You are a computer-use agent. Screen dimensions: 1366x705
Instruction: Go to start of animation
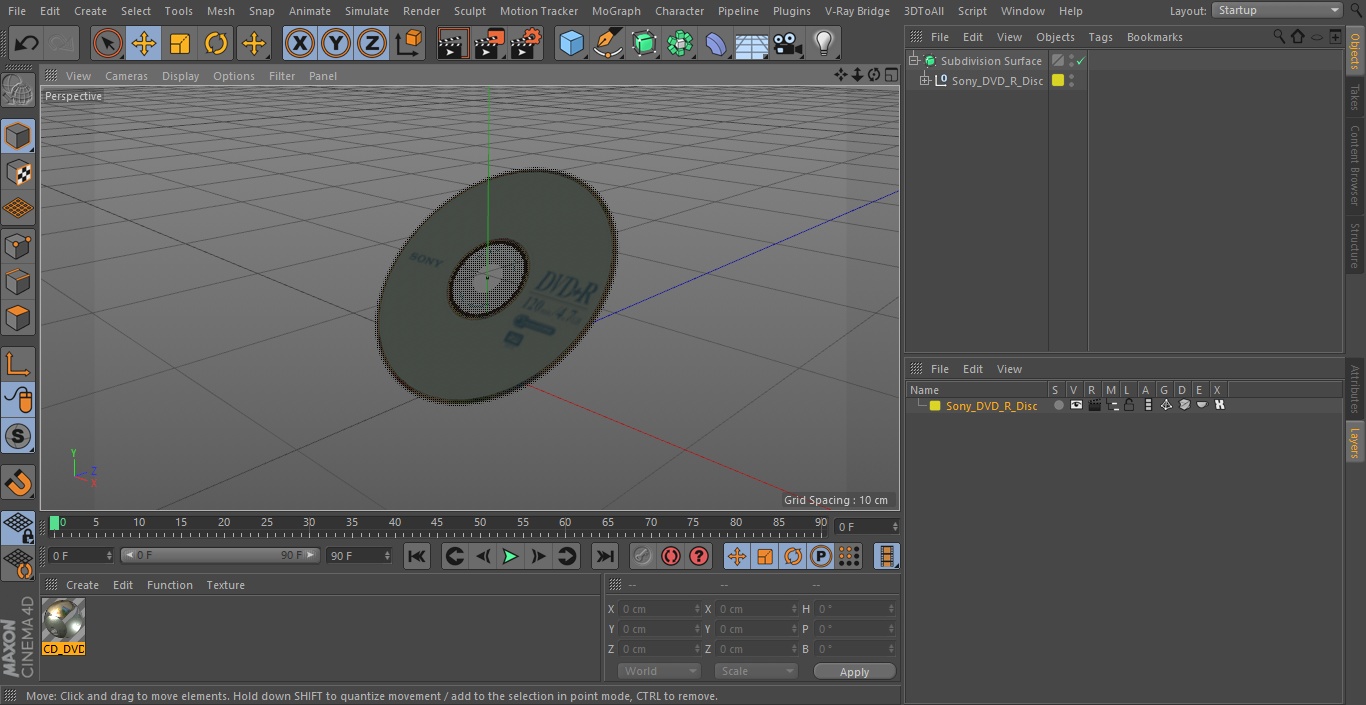click(417, 556)
